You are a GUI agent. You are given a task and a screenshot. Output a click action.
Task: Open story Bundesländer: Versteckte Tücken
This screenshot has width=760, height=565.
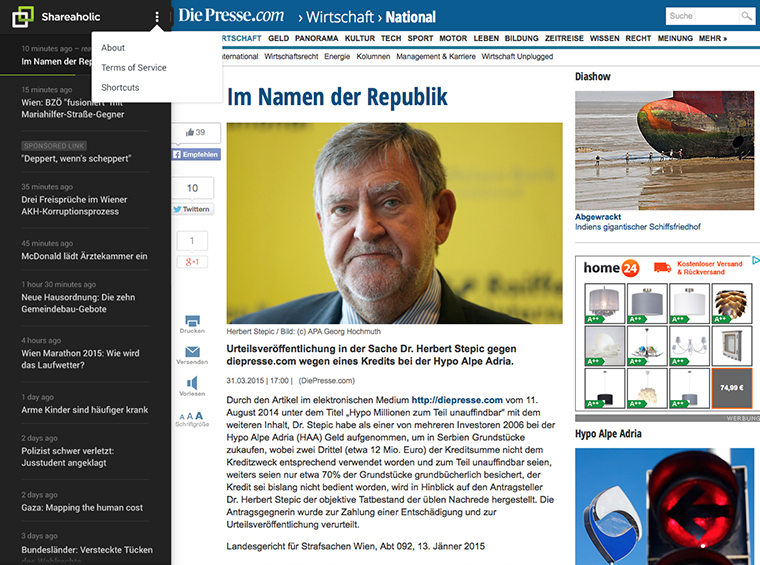click(x=87, y=549)
